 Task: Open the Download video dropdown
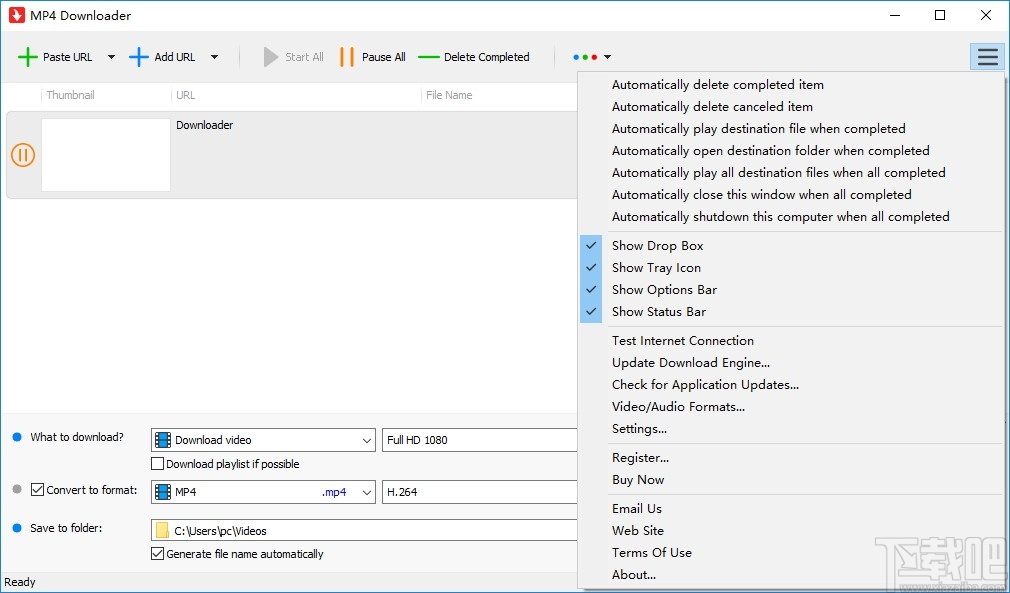(366, 440)
